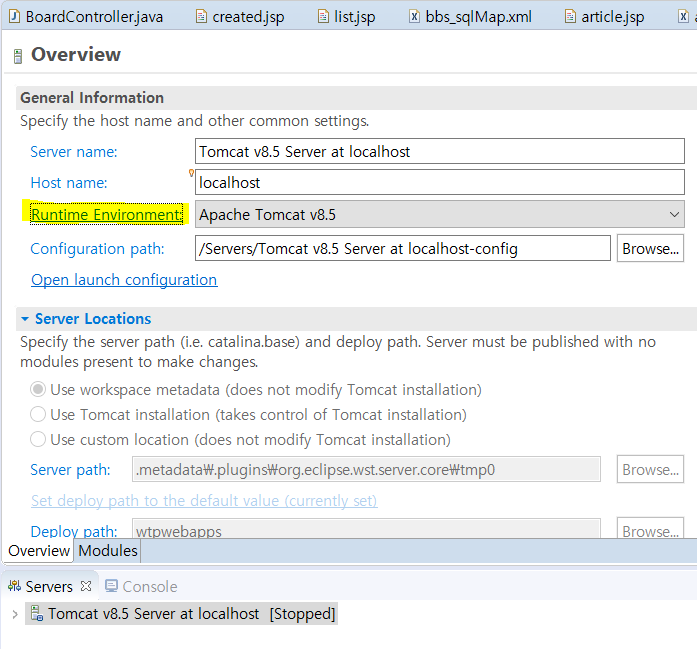The image size is (697, 649).
Task: Select Tomcat v8.5 Server at localhost entry
Action: 181,613
